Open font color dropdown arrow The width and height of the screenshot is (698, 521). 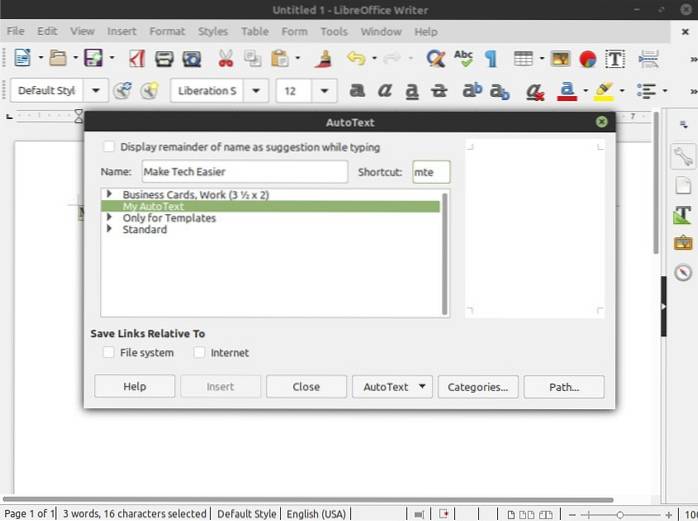pos(586,91)
